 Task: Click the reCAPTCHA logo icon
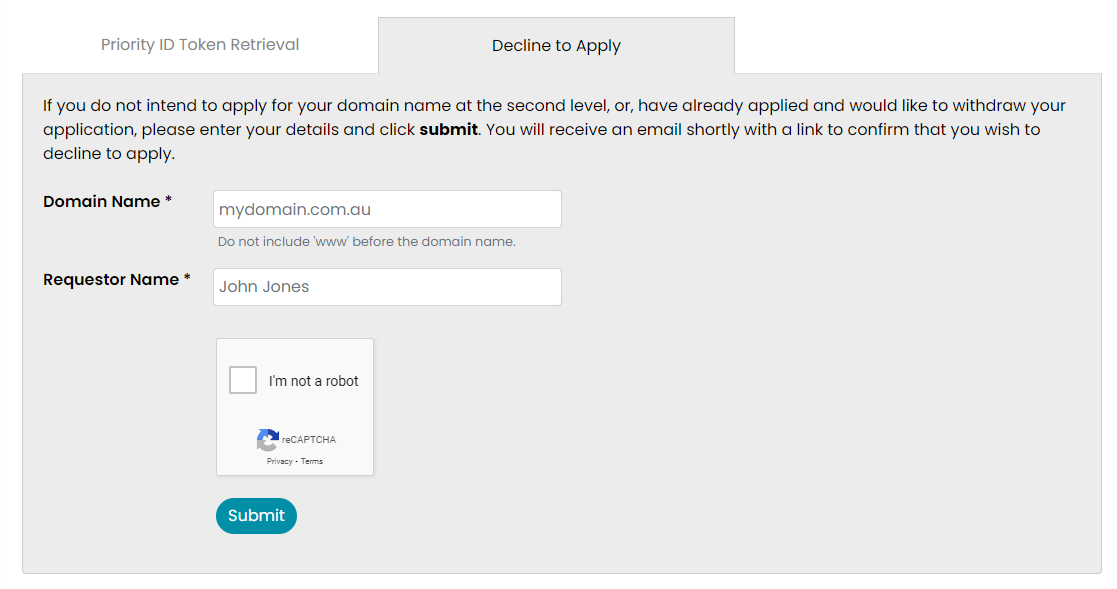tap(267, 440)
